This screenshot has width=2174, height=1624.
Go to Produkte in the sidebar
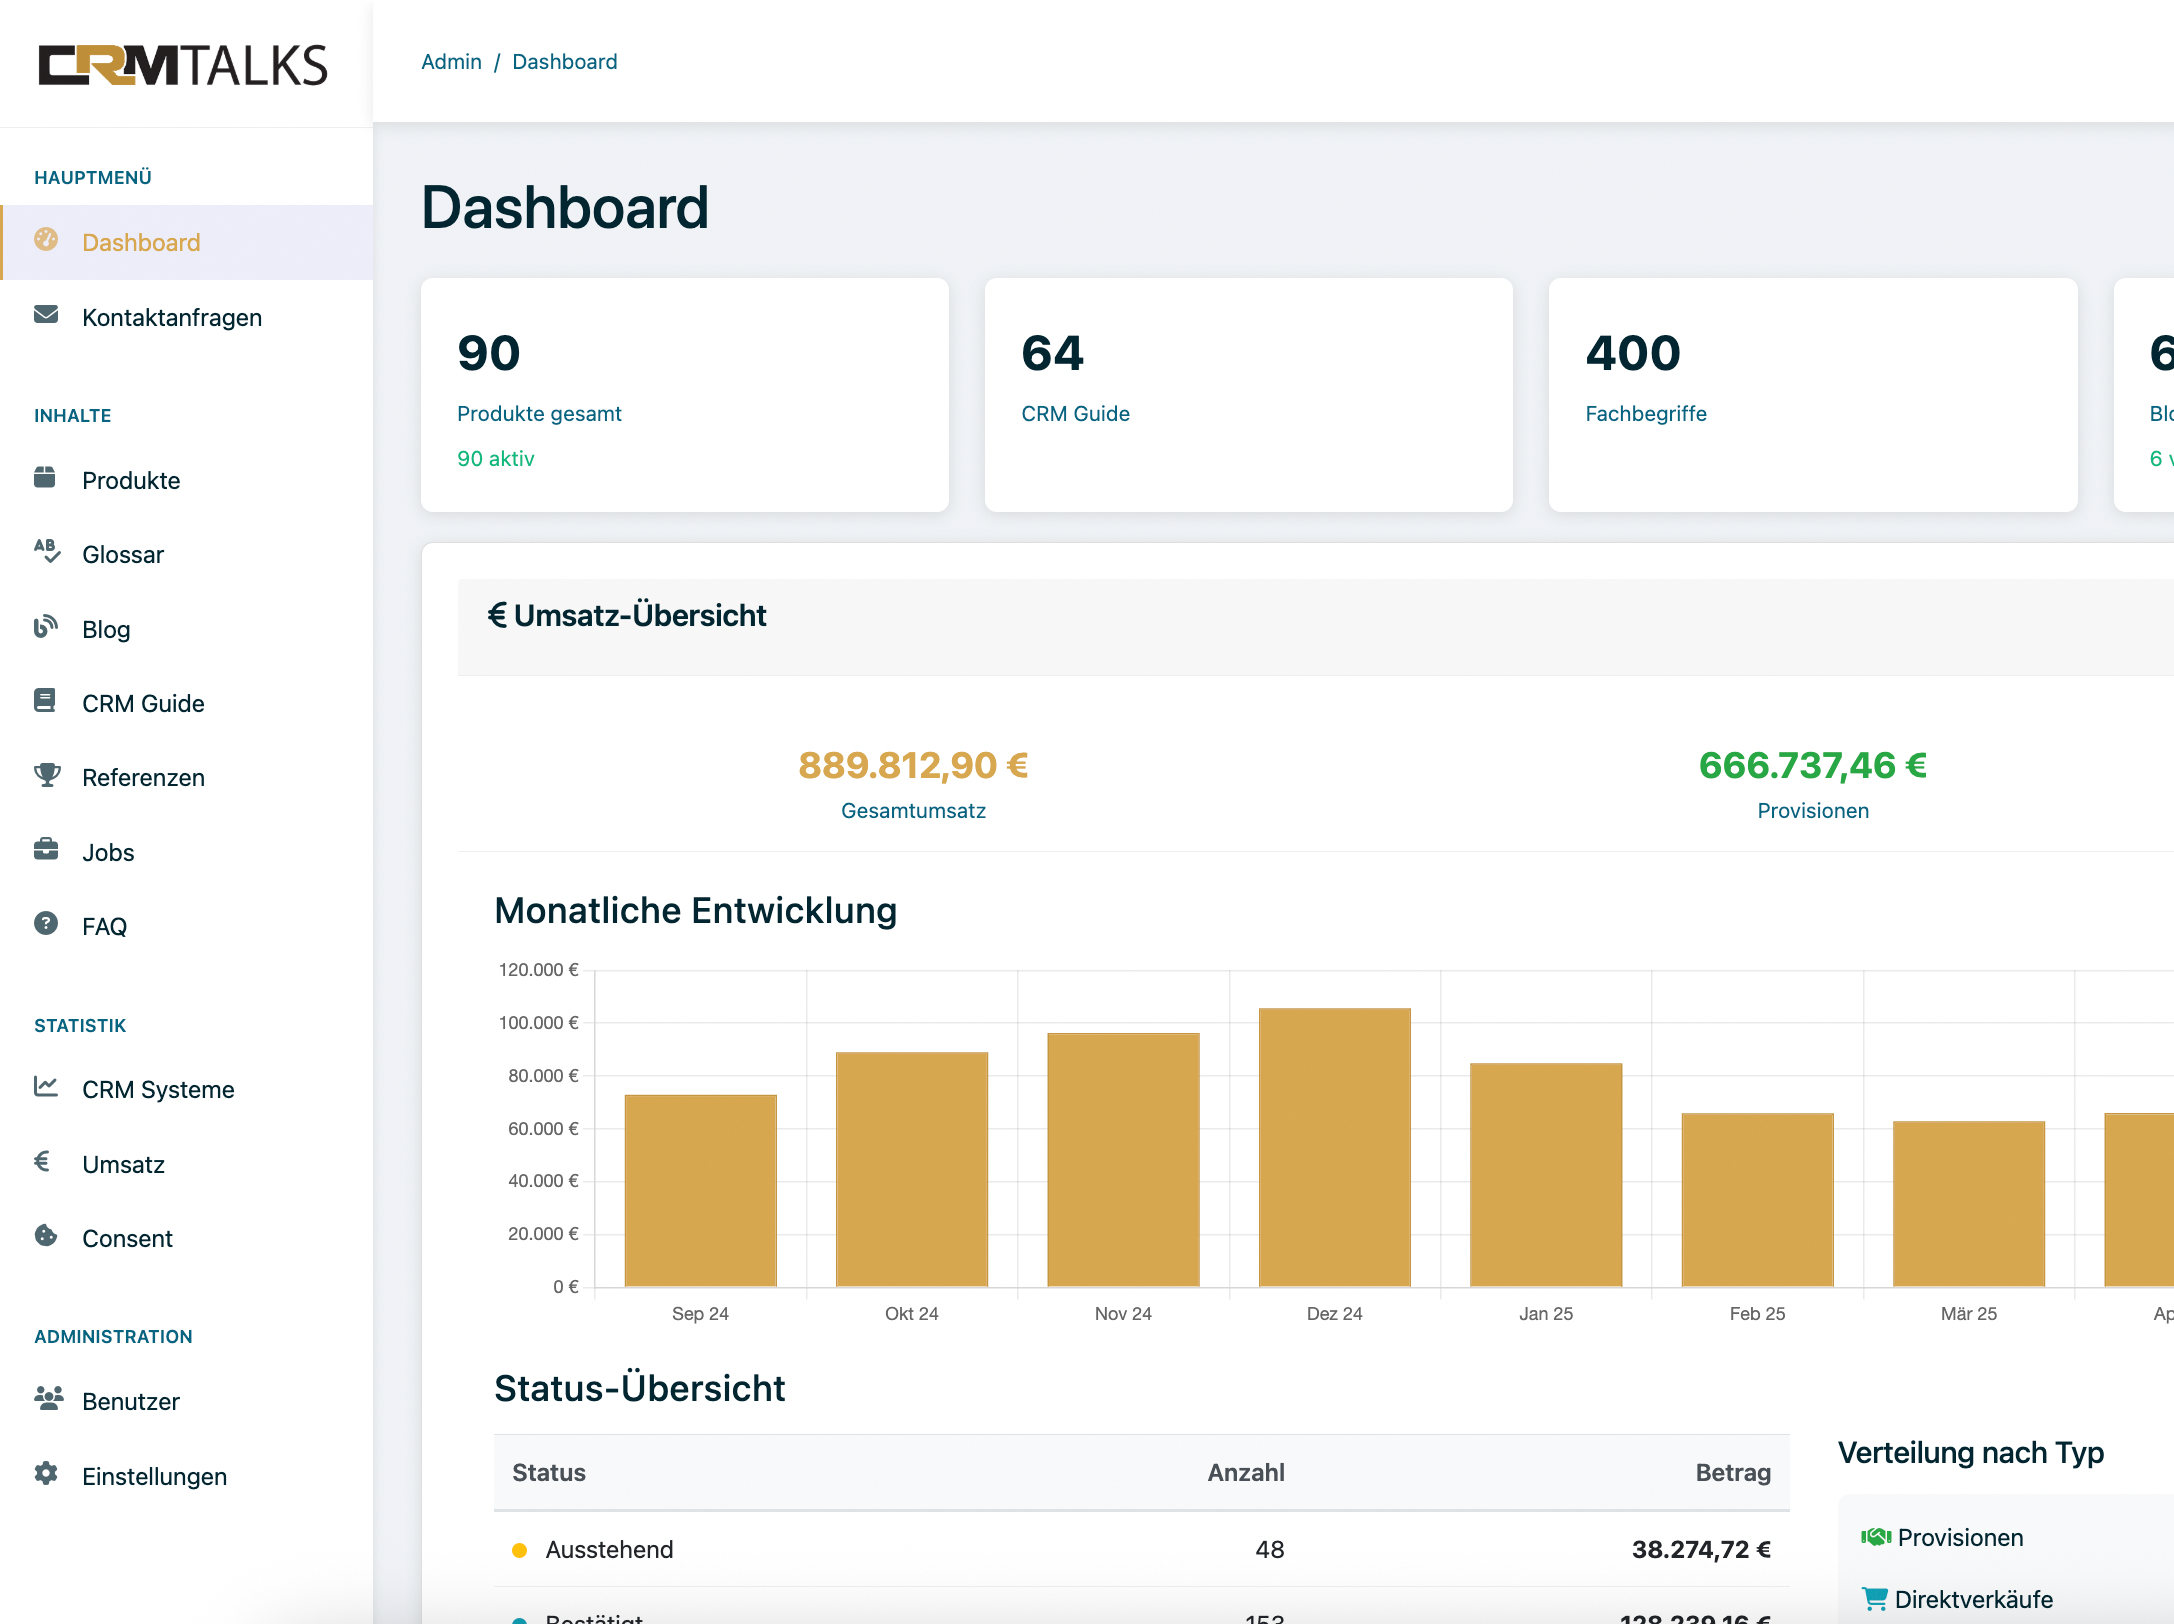(187, 480)
